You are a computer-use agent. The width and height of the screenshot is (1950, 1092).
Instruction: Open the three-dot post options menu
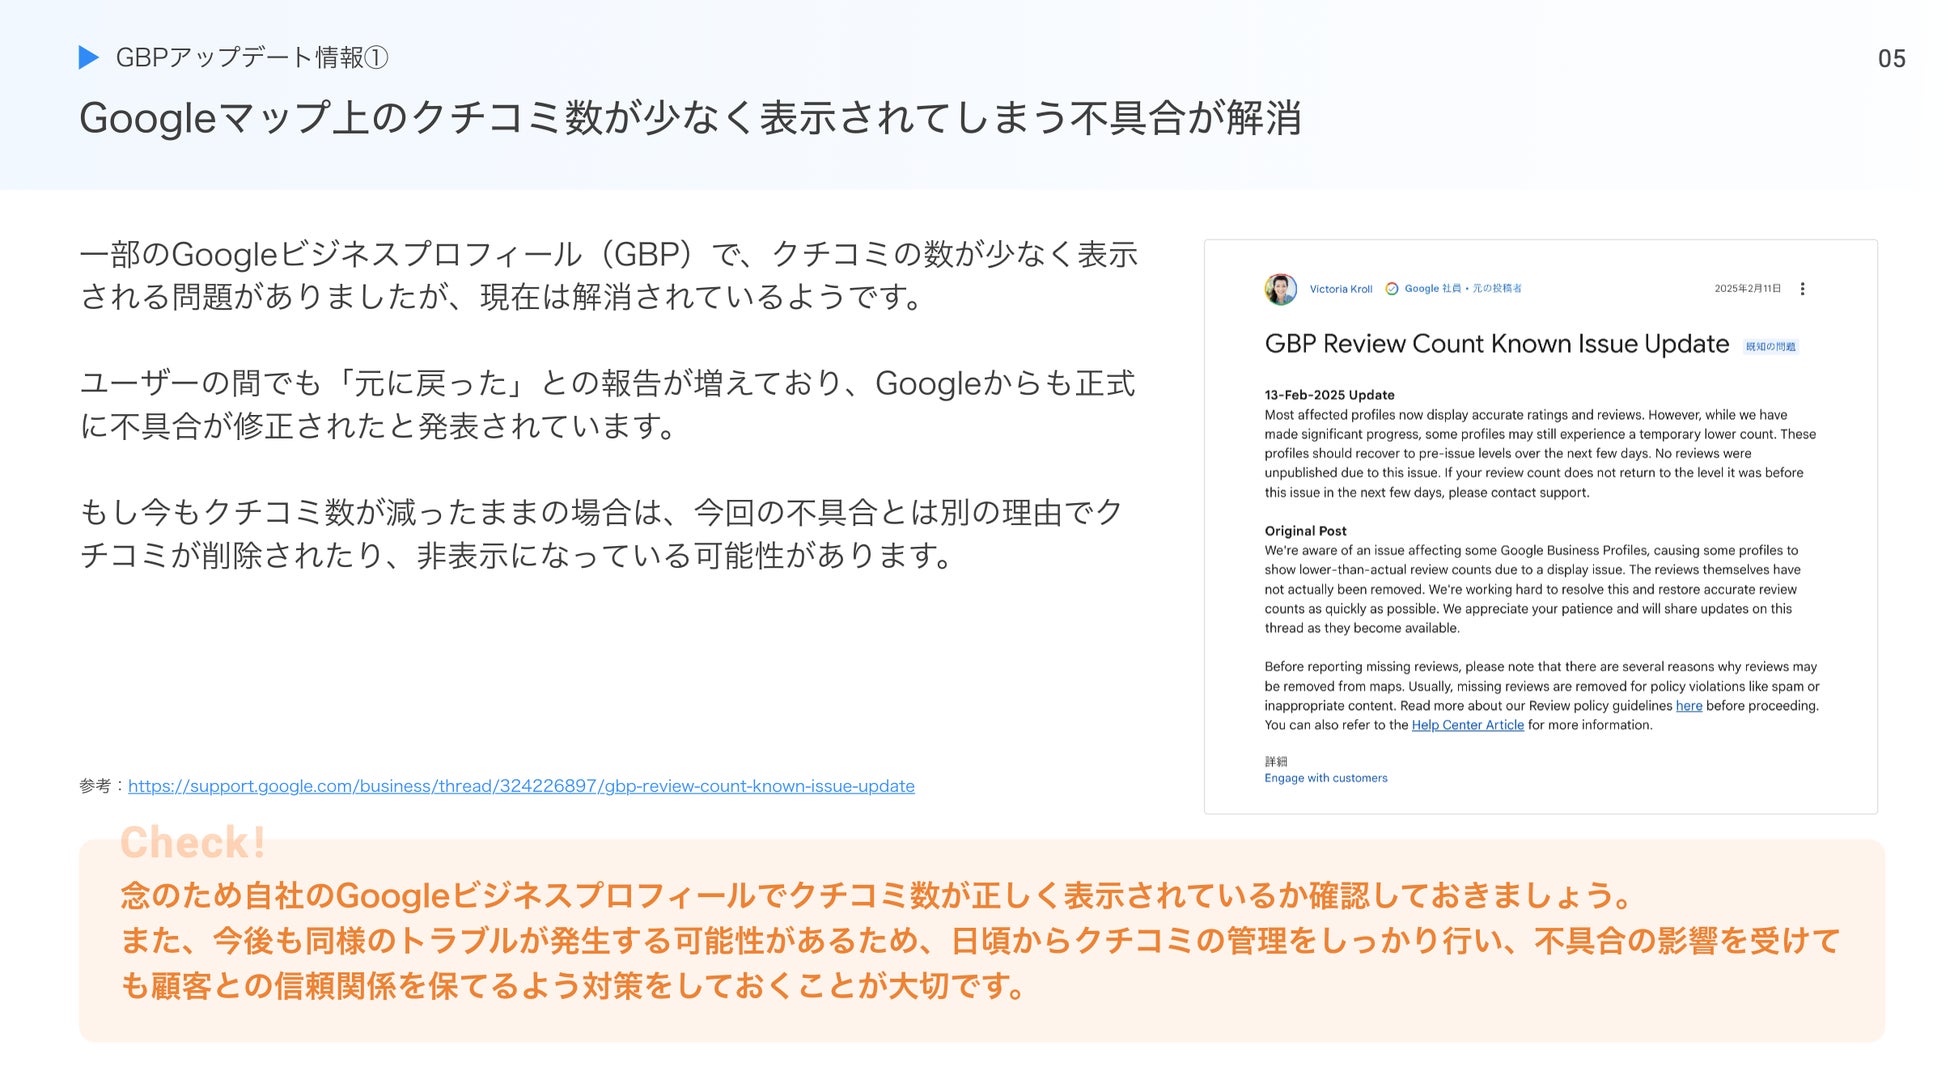pyautogui.click(x=1802, y=289)
